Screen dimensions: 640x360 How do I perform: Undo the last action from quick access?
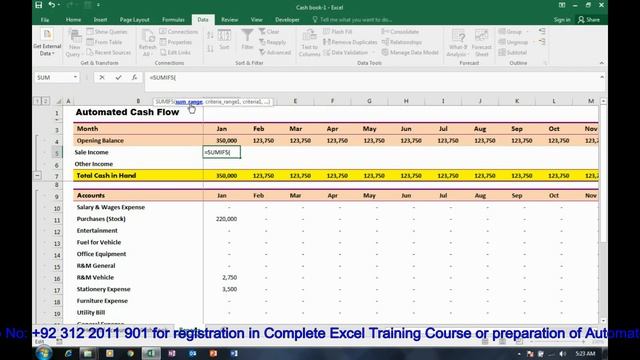pos(51,5)
